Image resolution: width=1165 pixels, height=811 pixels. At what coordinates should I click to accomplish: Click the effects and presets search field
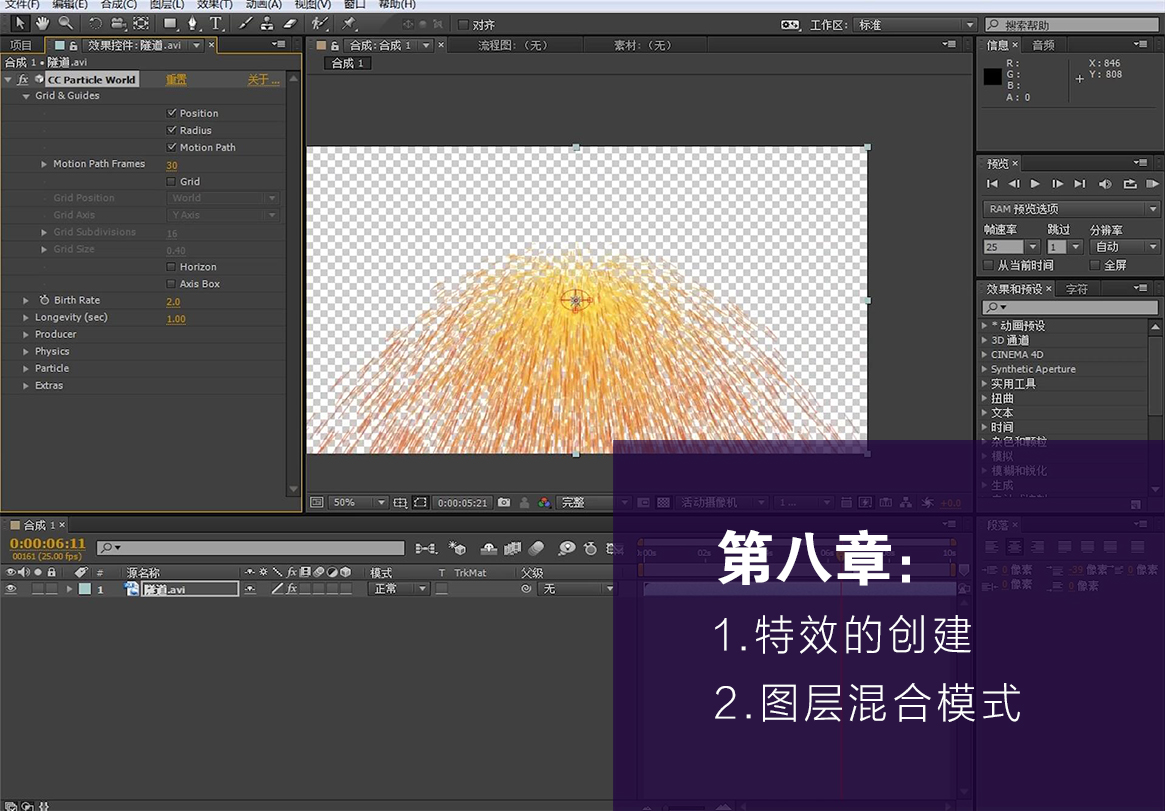(x=1071, y=307)
